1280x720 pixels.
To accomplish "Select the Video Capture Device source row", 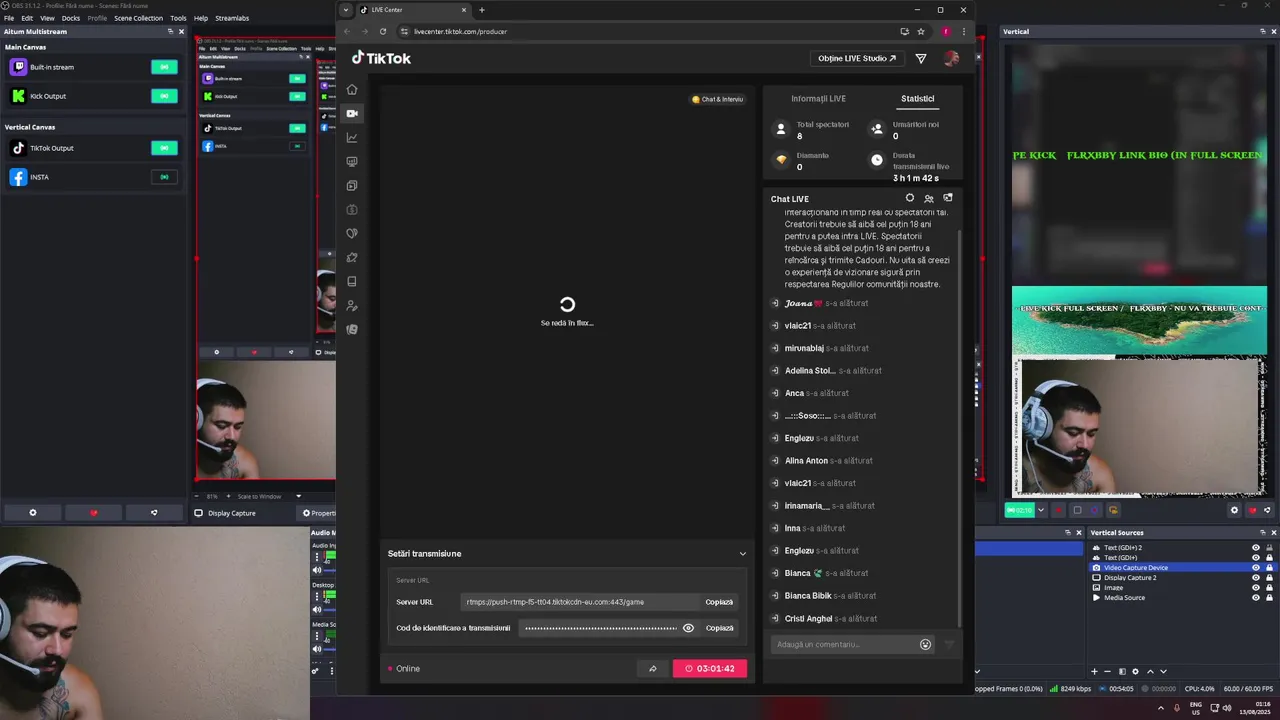I will coord(1182,568).
